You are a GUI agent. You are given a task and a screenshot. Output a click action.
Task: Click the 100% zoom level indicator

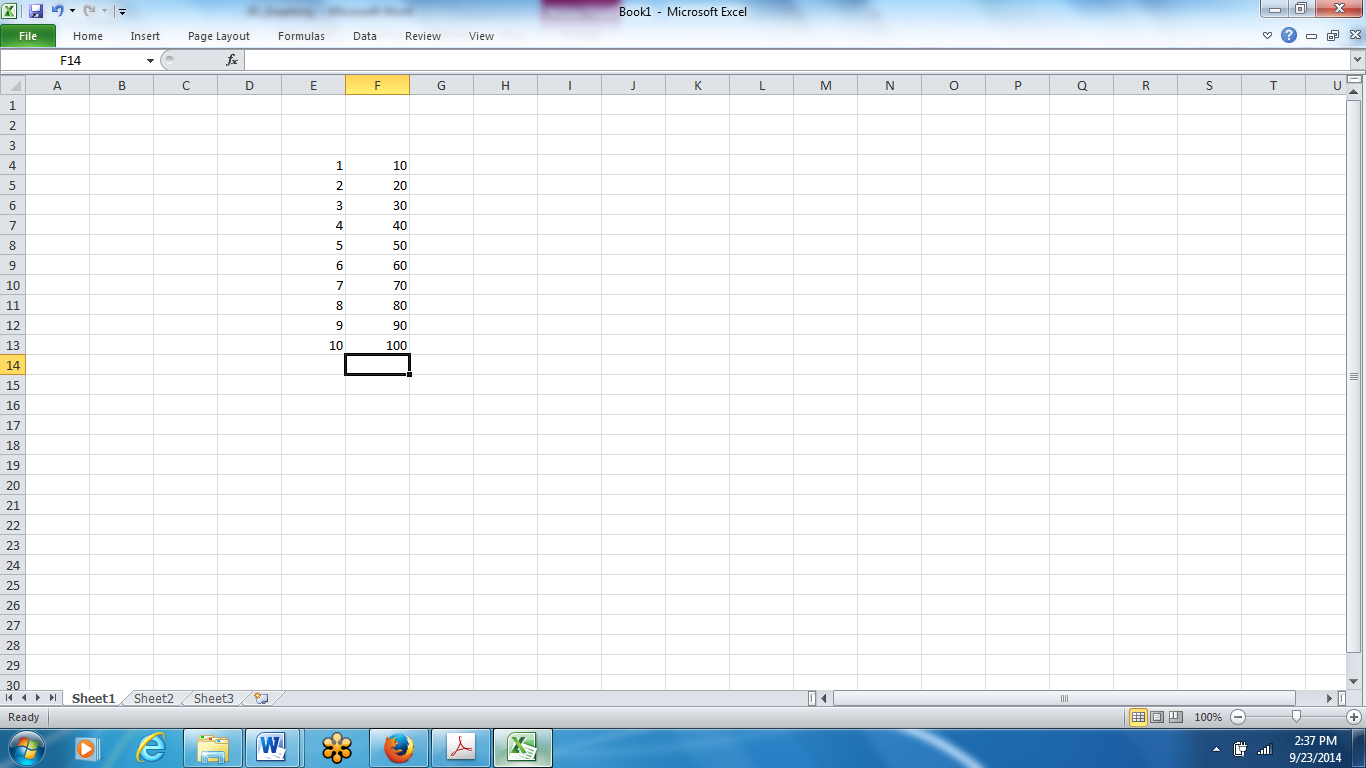(1208, 717)
